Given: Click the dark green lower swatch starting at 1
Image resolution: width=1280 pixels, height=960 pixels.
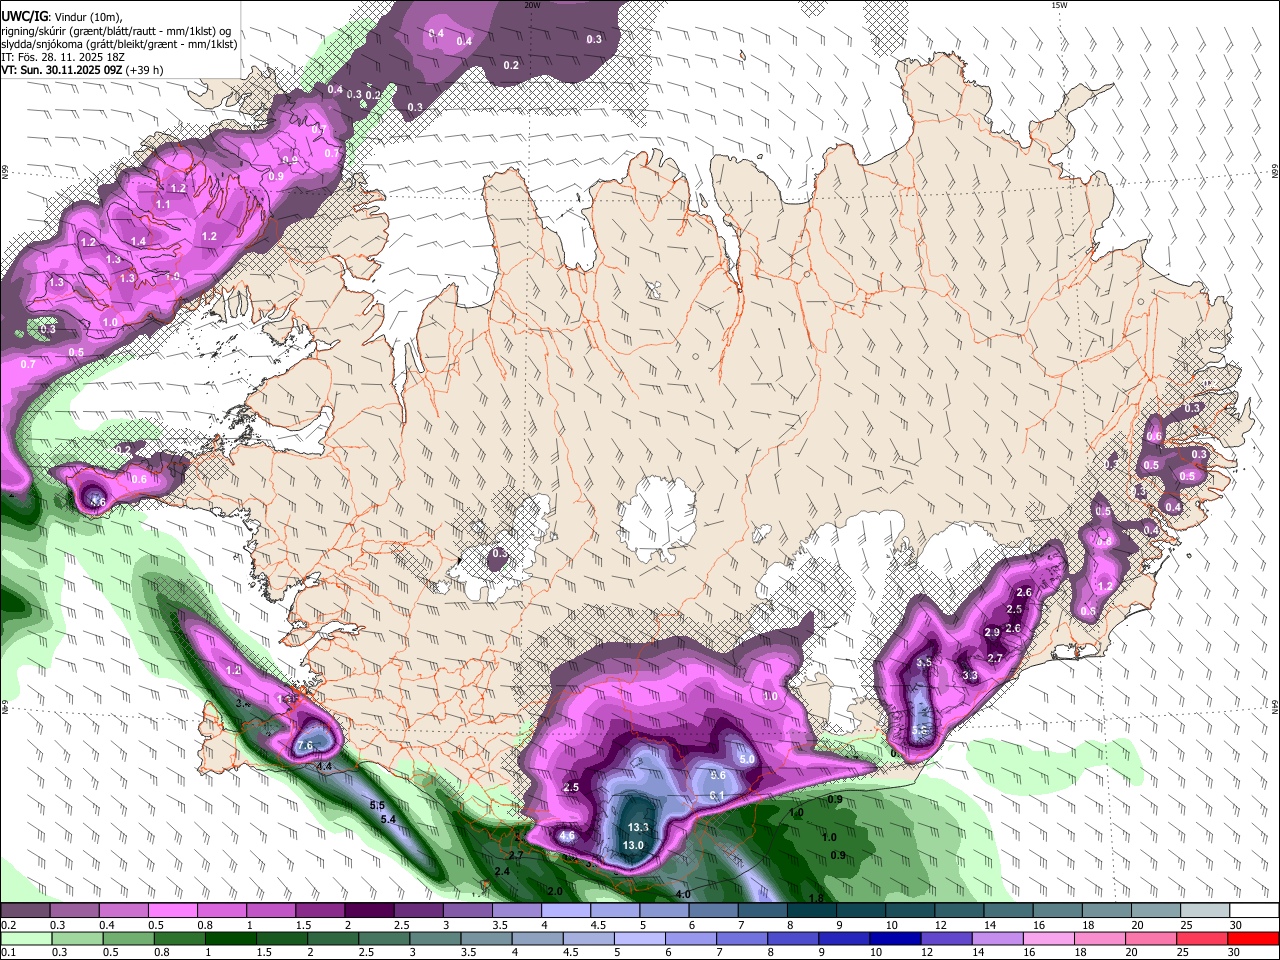Looking at the screenshot, I should click(x=231, y=938).
